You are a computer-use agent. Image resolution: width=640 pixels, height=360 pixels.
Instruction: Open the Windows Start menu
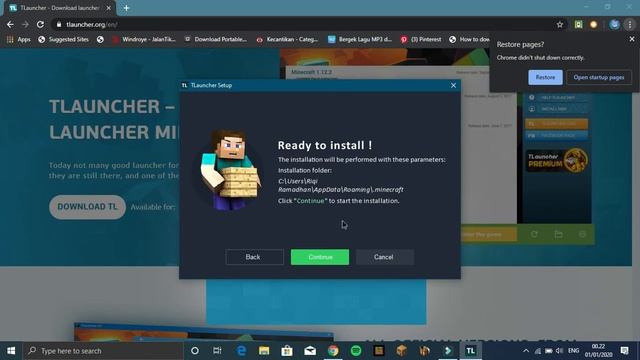11,351
